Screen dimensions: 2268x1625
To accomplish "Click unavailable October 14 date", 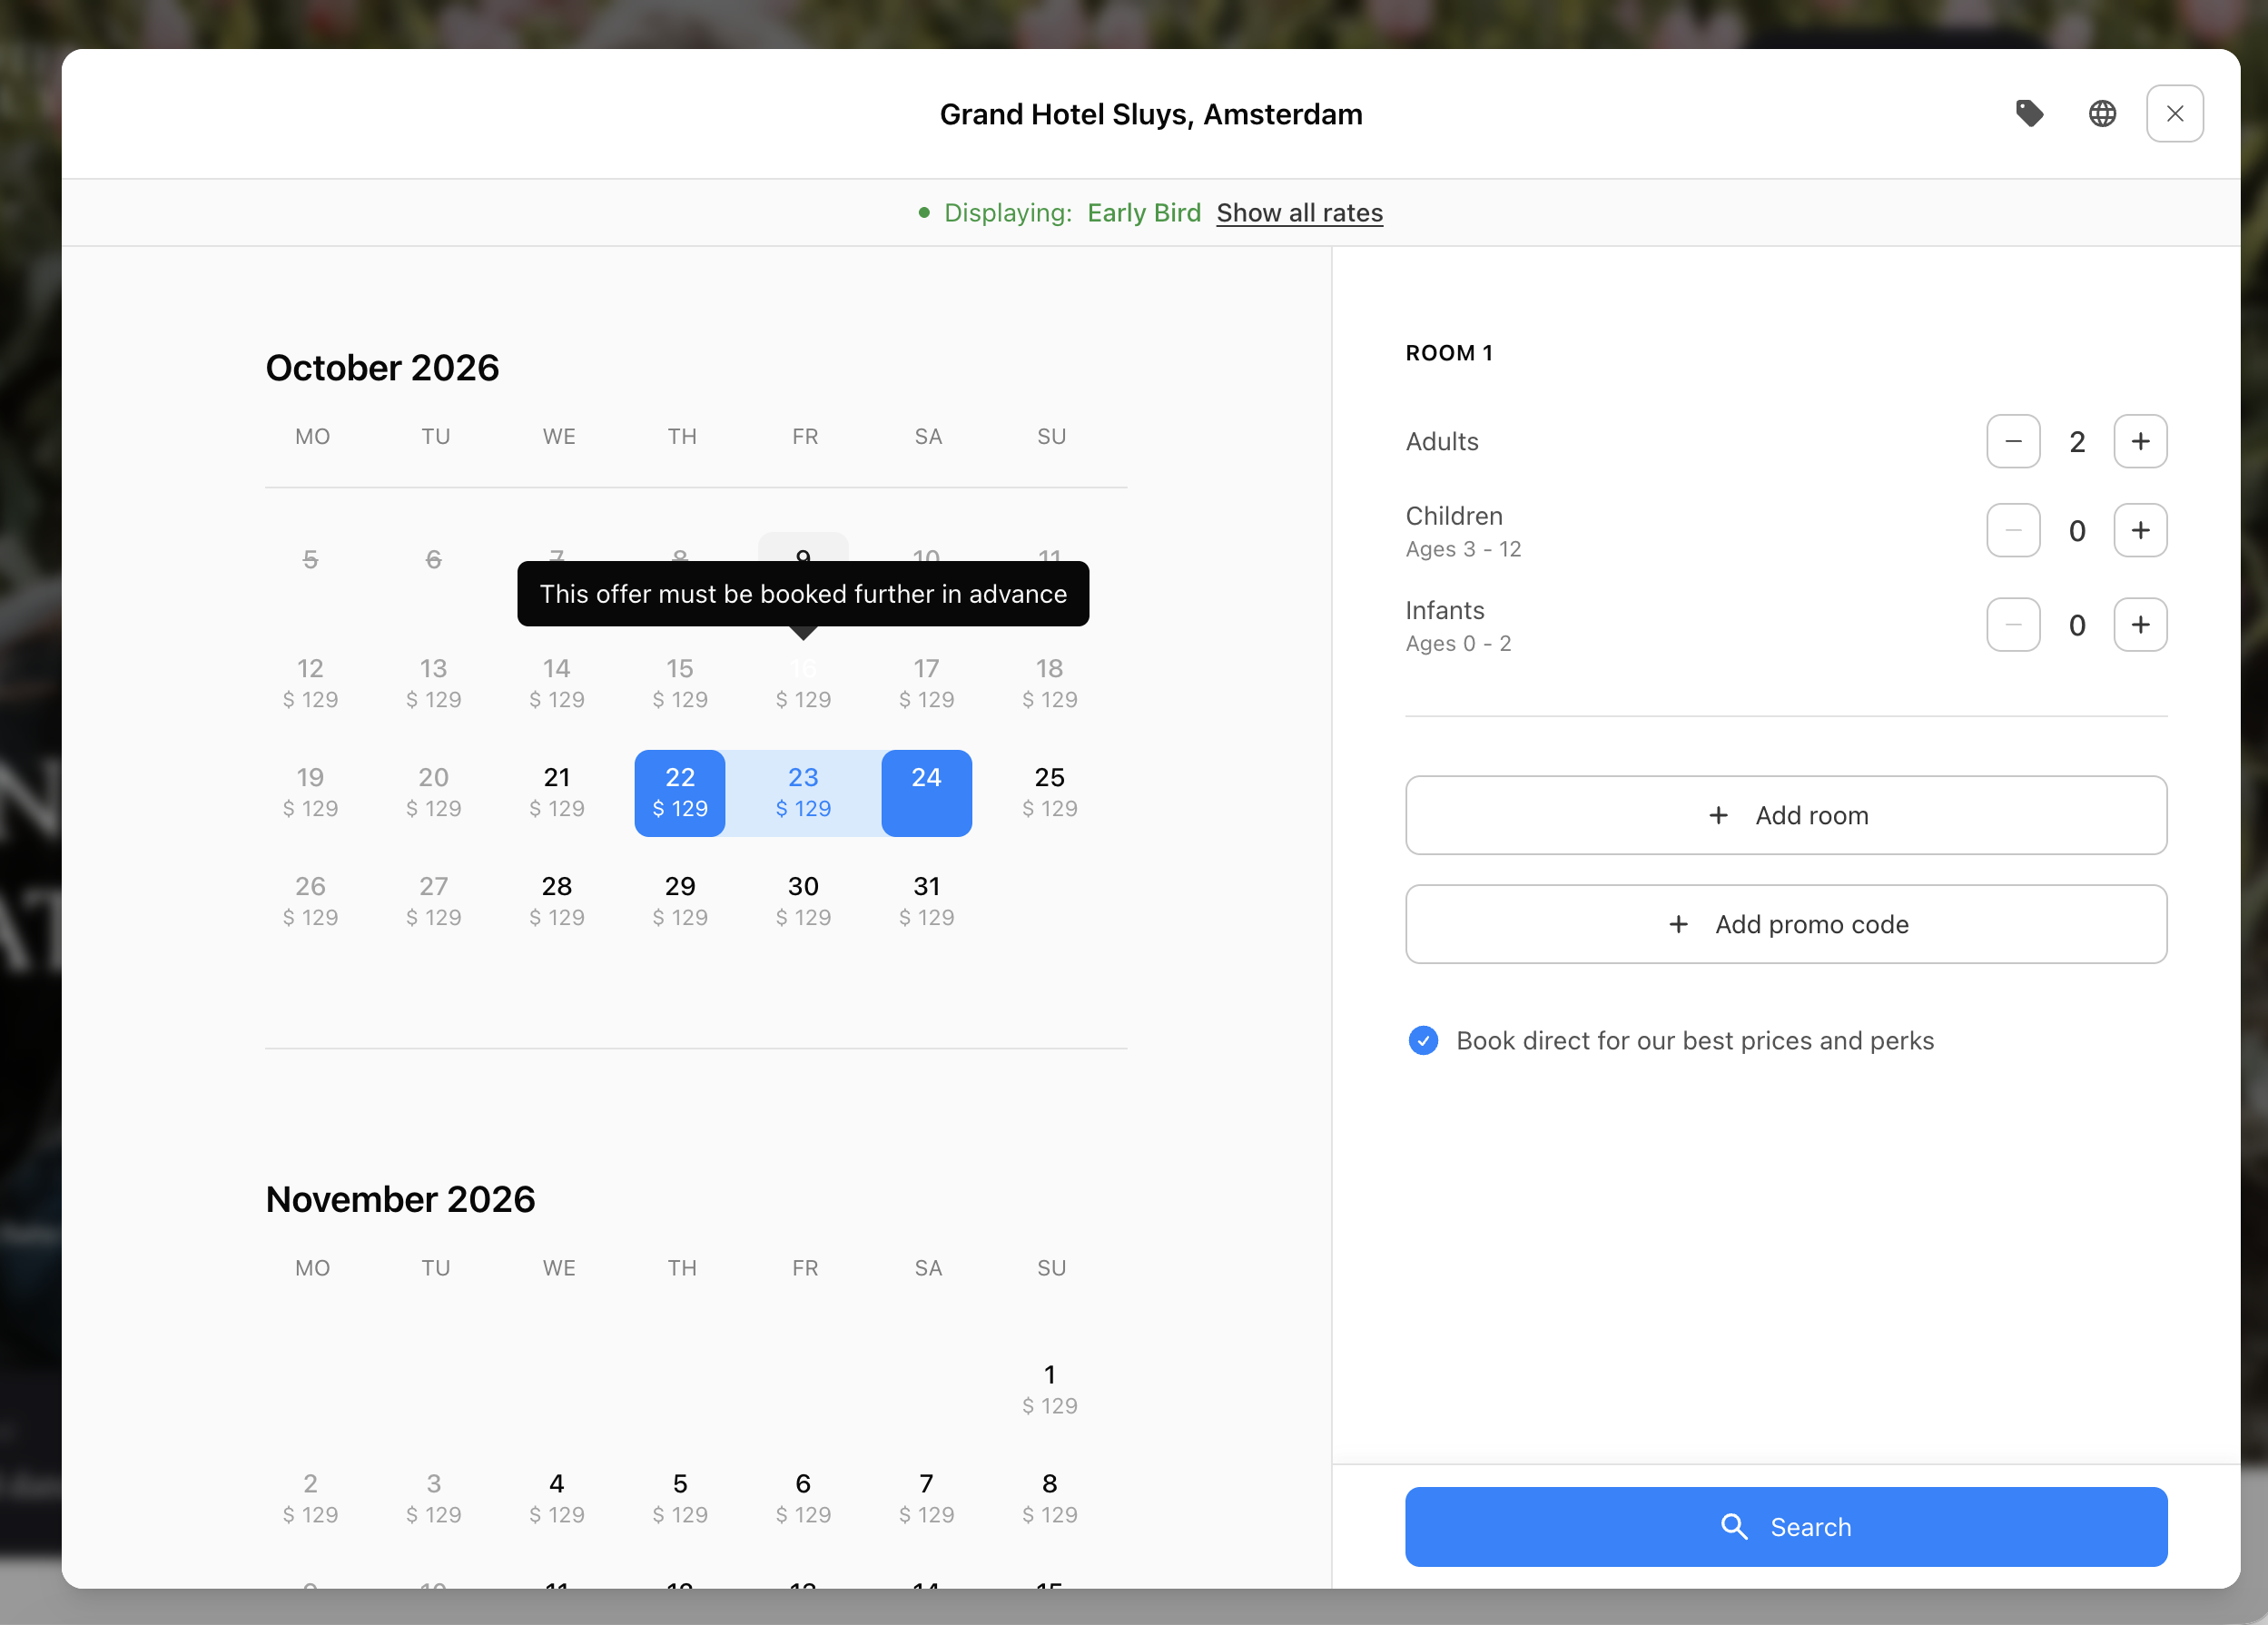I will pos(557,684).
